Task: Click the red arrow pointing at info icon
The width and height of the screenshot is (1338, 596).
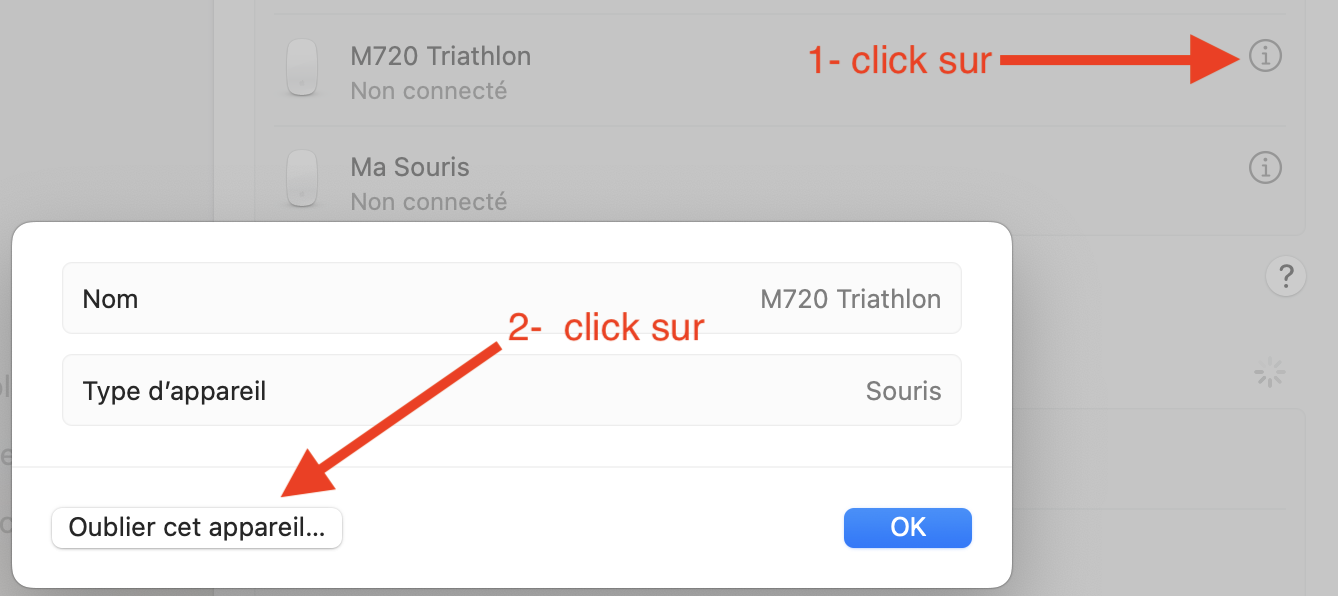Action: pos(1120,60)
